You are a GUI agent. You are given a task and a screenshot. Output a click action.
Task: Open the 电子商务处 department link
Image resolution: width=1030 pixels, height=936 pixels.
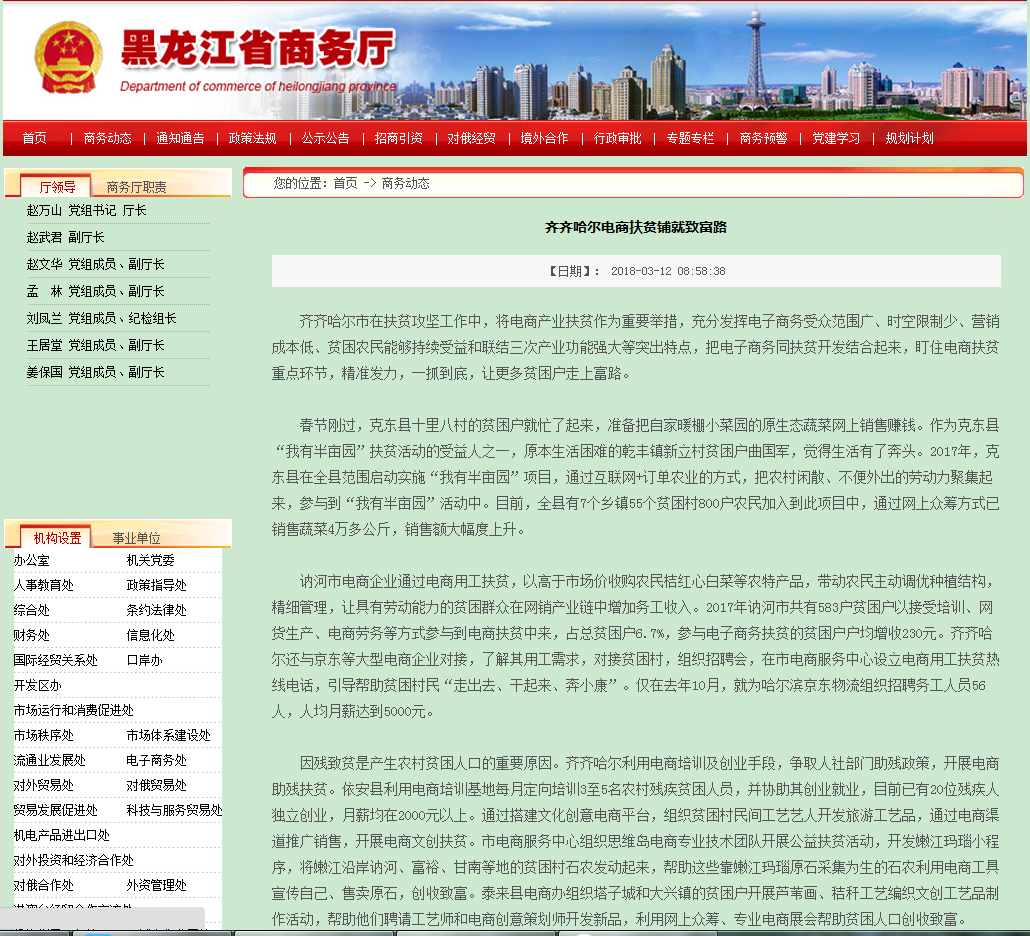point(156,760)
